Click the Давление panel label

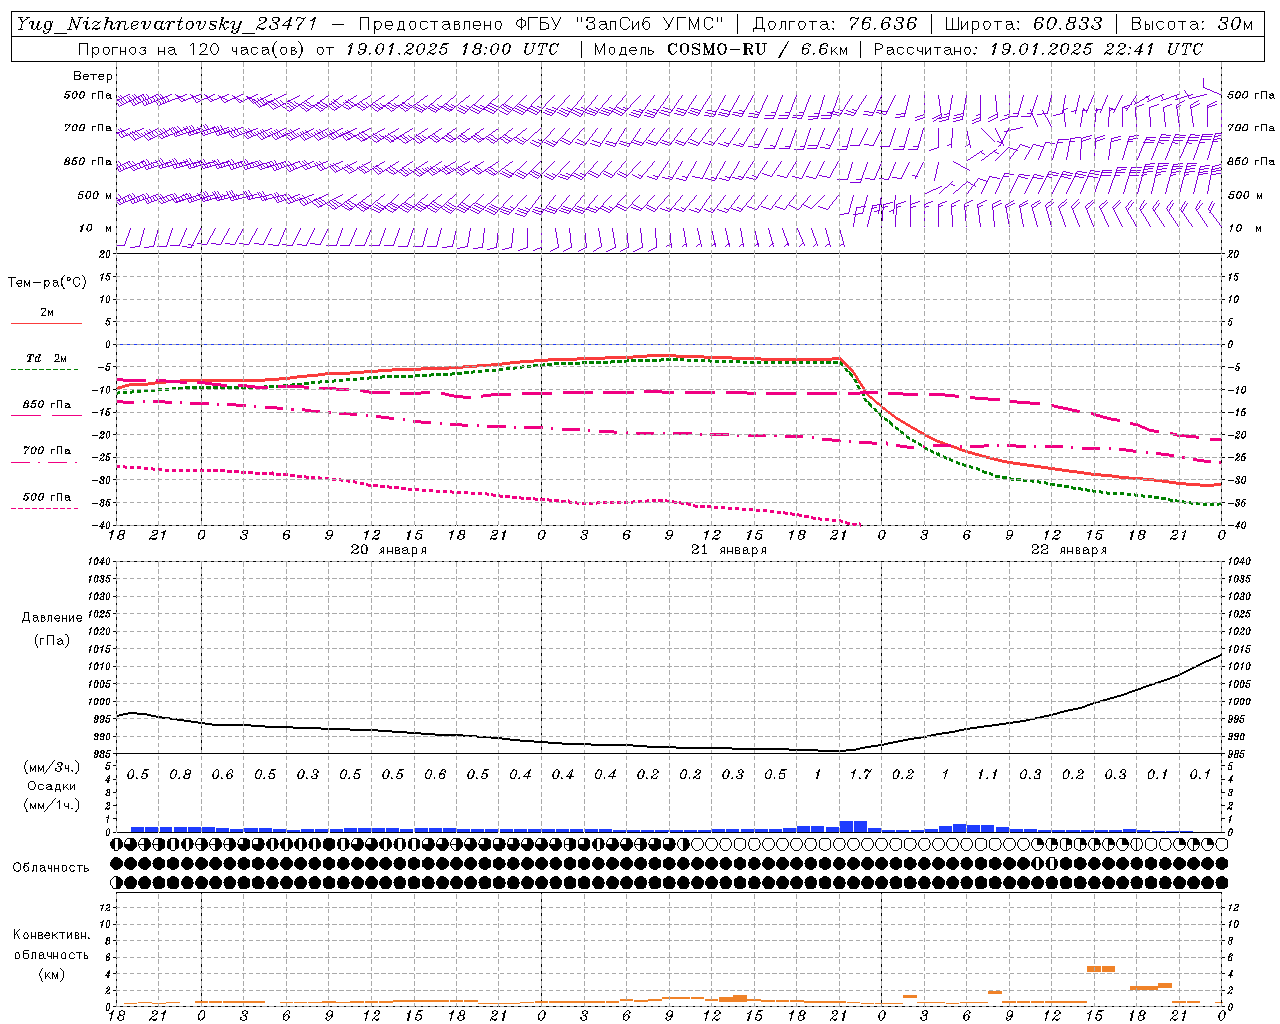click(x=52, y=618)
